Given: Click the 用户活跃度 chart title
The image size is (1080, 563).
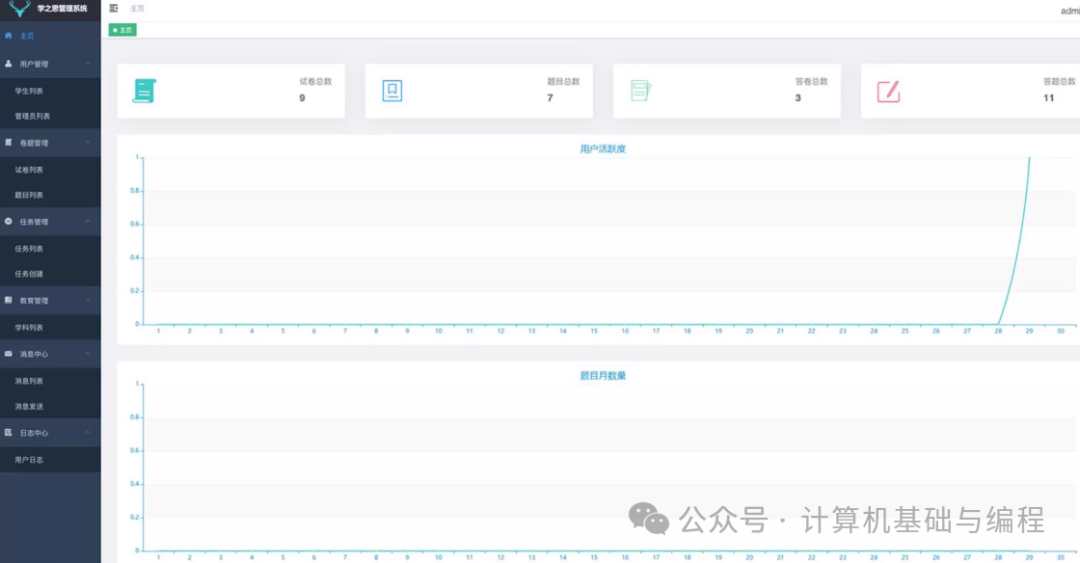Looking at the screenshot, I should [603, 149].
